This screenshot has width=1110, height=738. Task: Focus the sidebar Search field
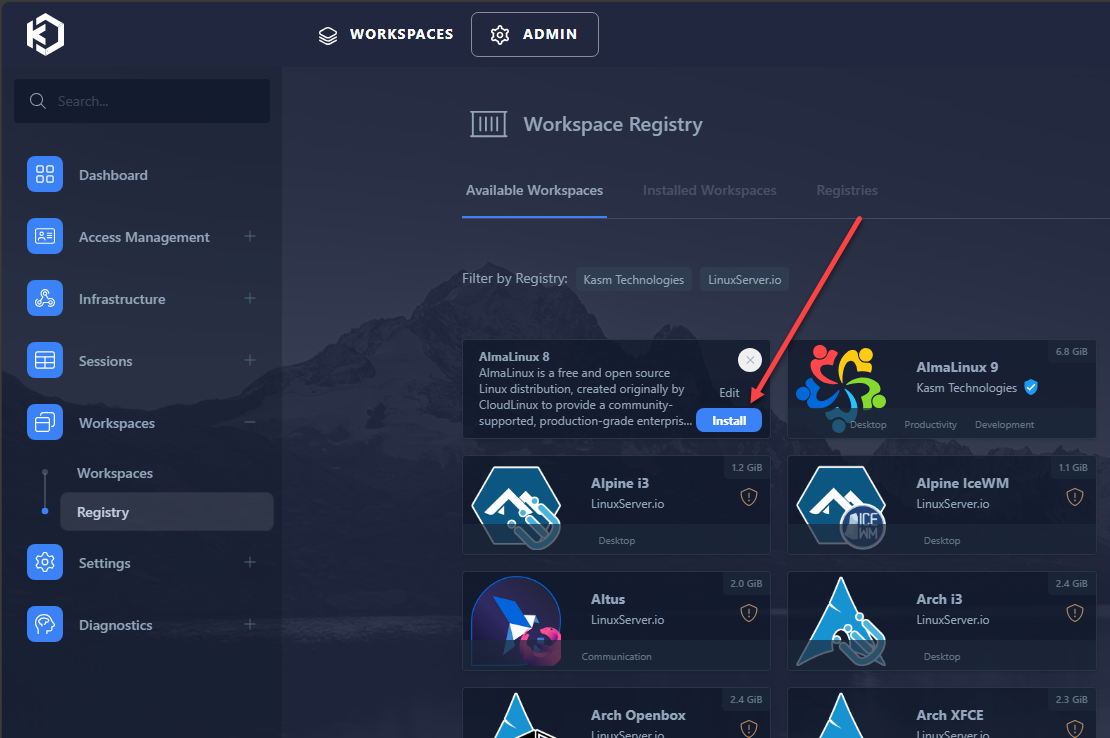click(x=142, y=101)
